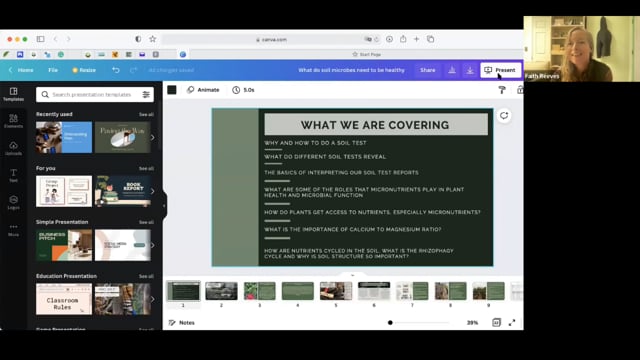Screen dimensions: 640x360
Task: Expand Simple Presentation row with arrow
Action: click(153, 245)
